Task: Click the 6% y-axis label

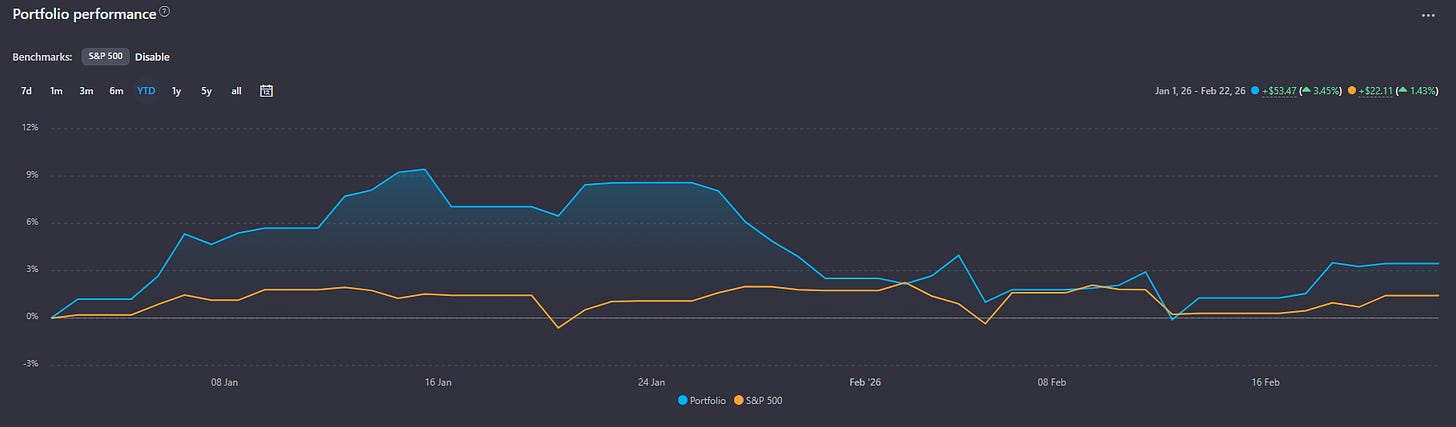Action: (x=31, y=222)
